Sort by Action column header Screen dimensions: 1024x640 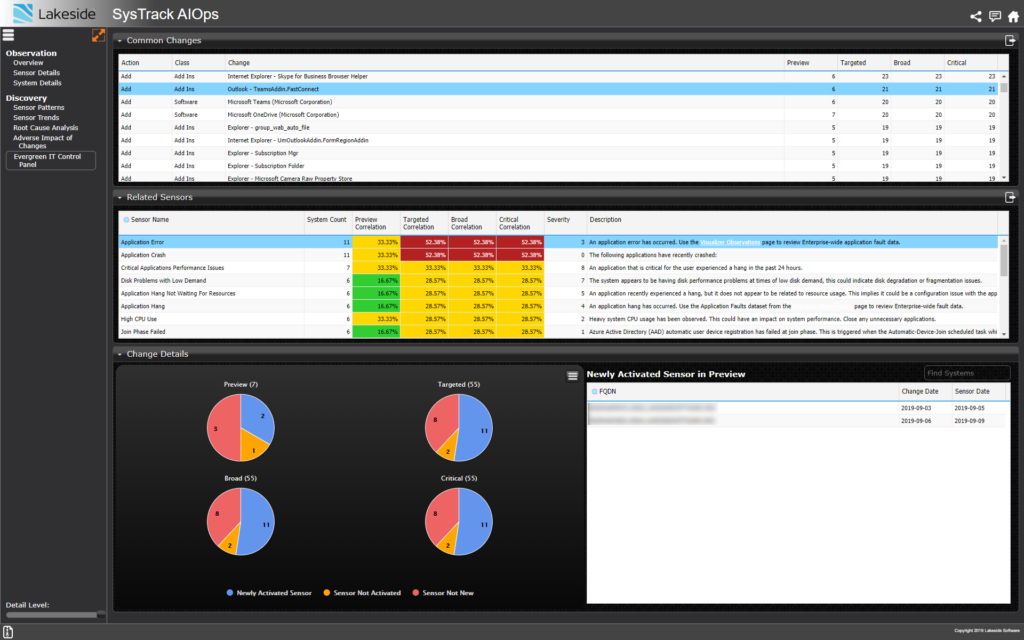point(144,63)
